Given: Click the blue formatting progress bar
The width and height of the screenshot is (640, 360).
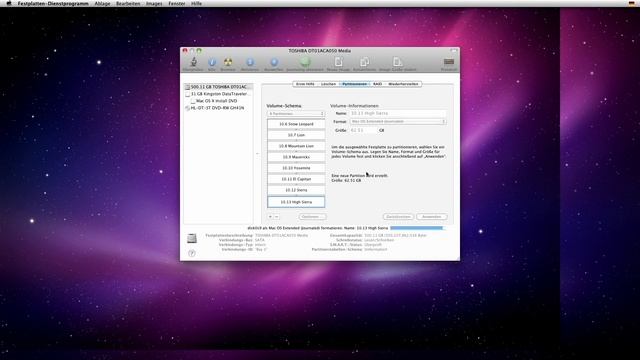Looking at the screenshot, I should point(416,228).
